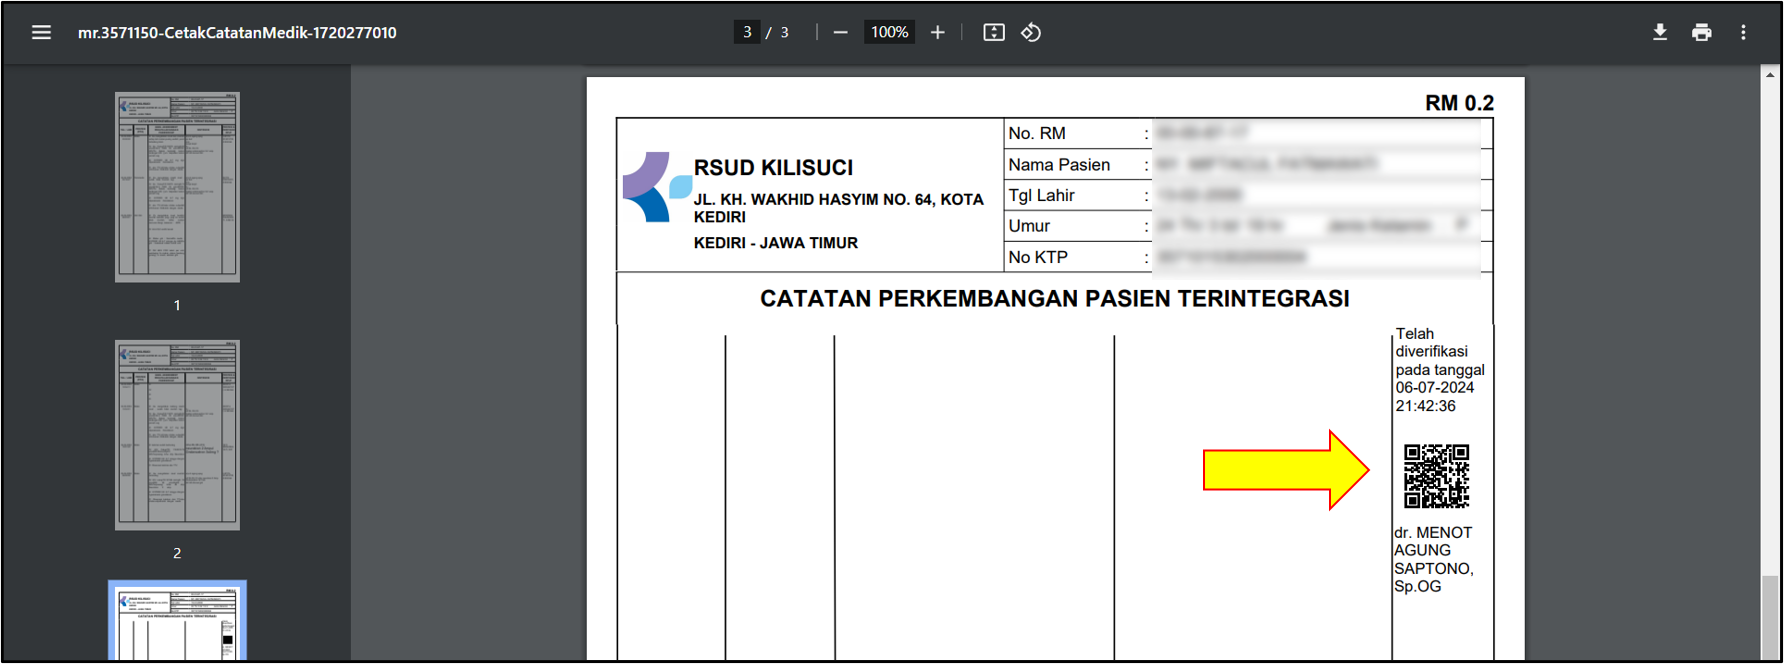Screen dimensions: 1784x664
Task: Click the document filename in the toolbar
Action: [237, 32]
